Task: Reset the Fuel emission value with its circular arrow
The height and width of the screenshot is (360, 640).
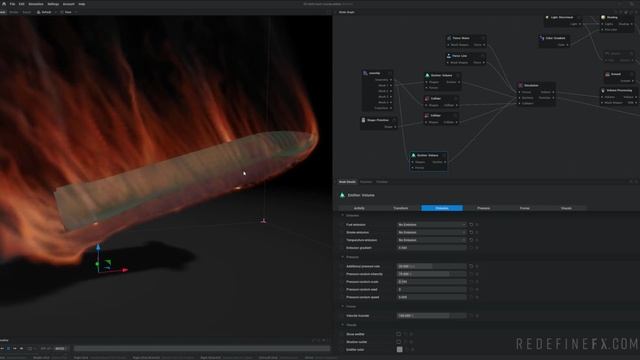Action: pos(471,224)
